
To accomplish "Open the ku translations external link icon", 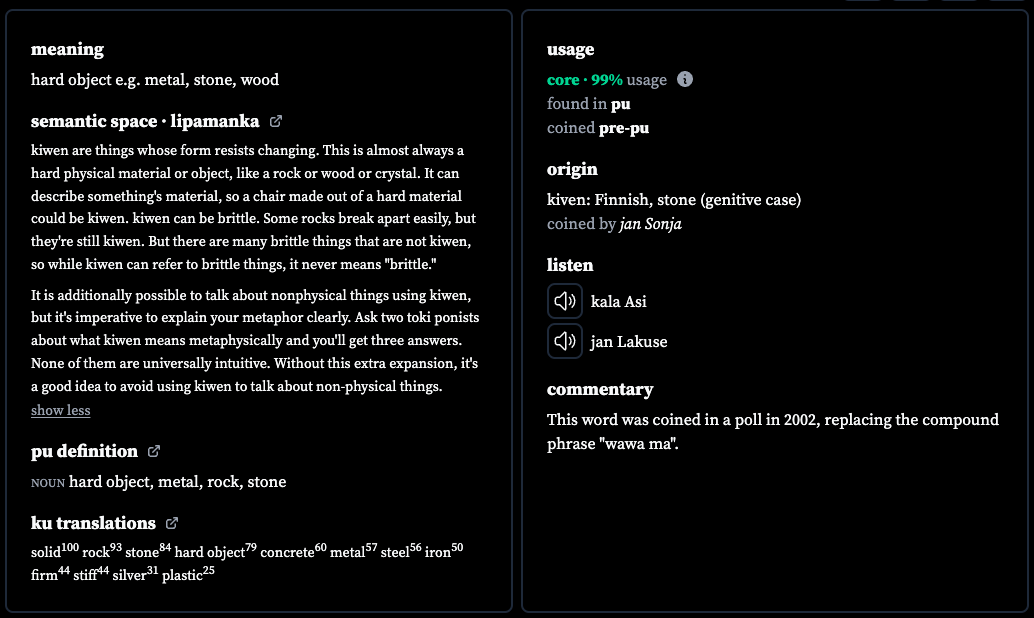I will tap(171, 523).
